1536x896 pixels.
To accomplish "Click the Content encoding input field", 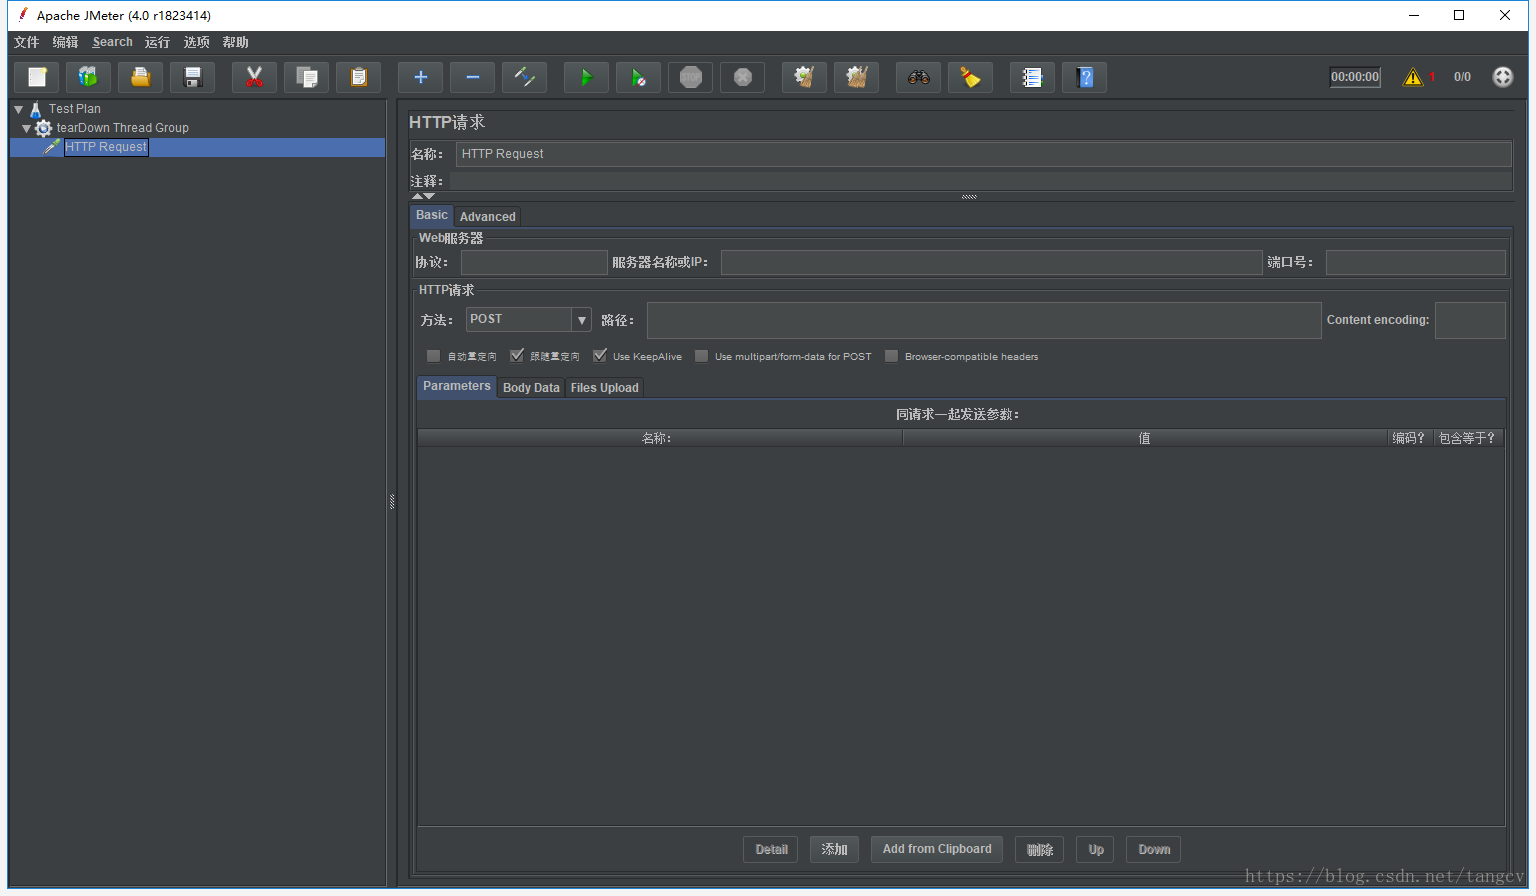I will click(x=1470, y=320).
